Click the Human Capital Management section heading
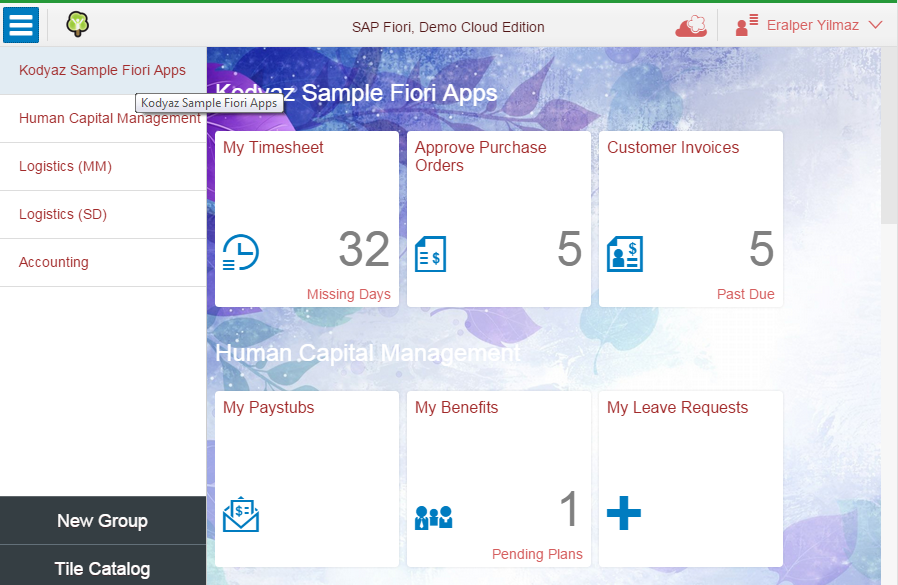 368,354
